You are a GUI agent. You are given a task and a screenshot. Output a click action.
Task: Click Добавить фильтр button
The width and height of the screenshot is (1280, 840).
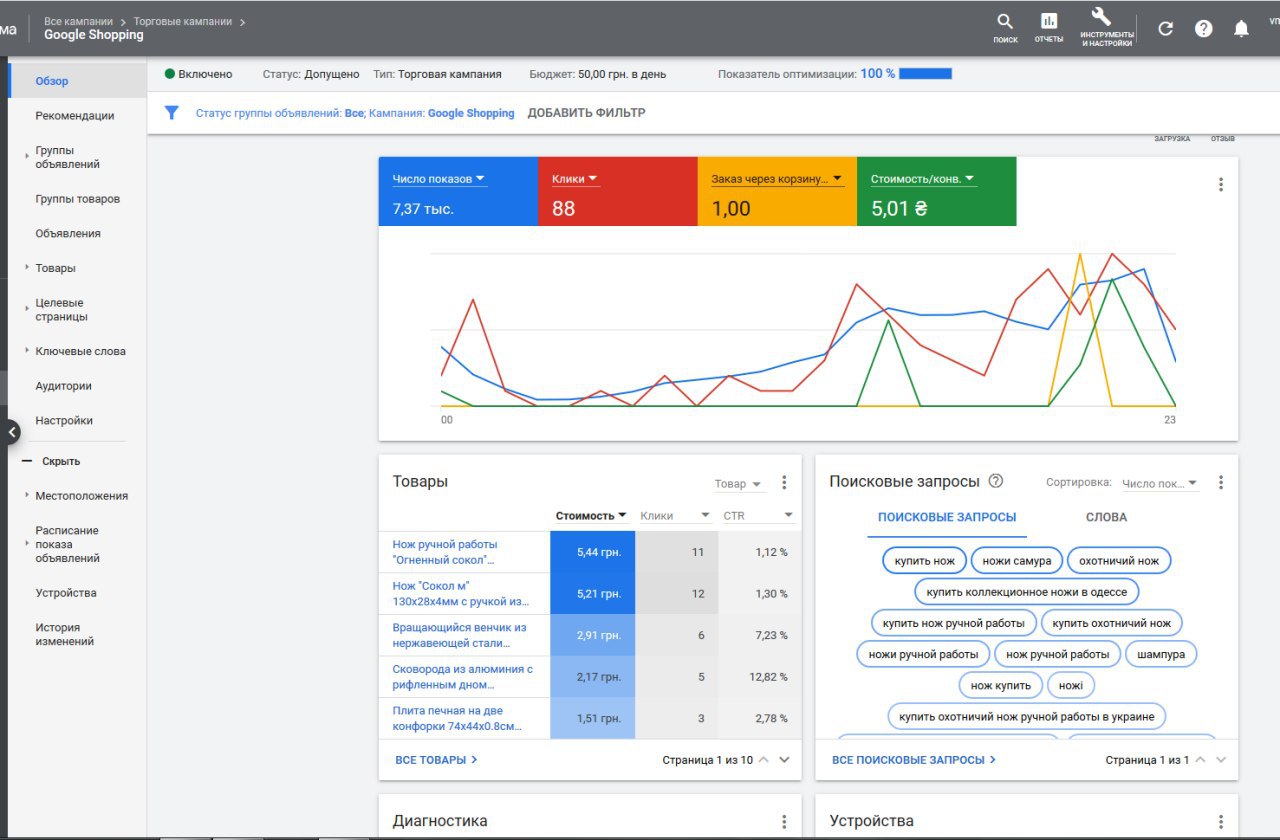click(586, 113)
